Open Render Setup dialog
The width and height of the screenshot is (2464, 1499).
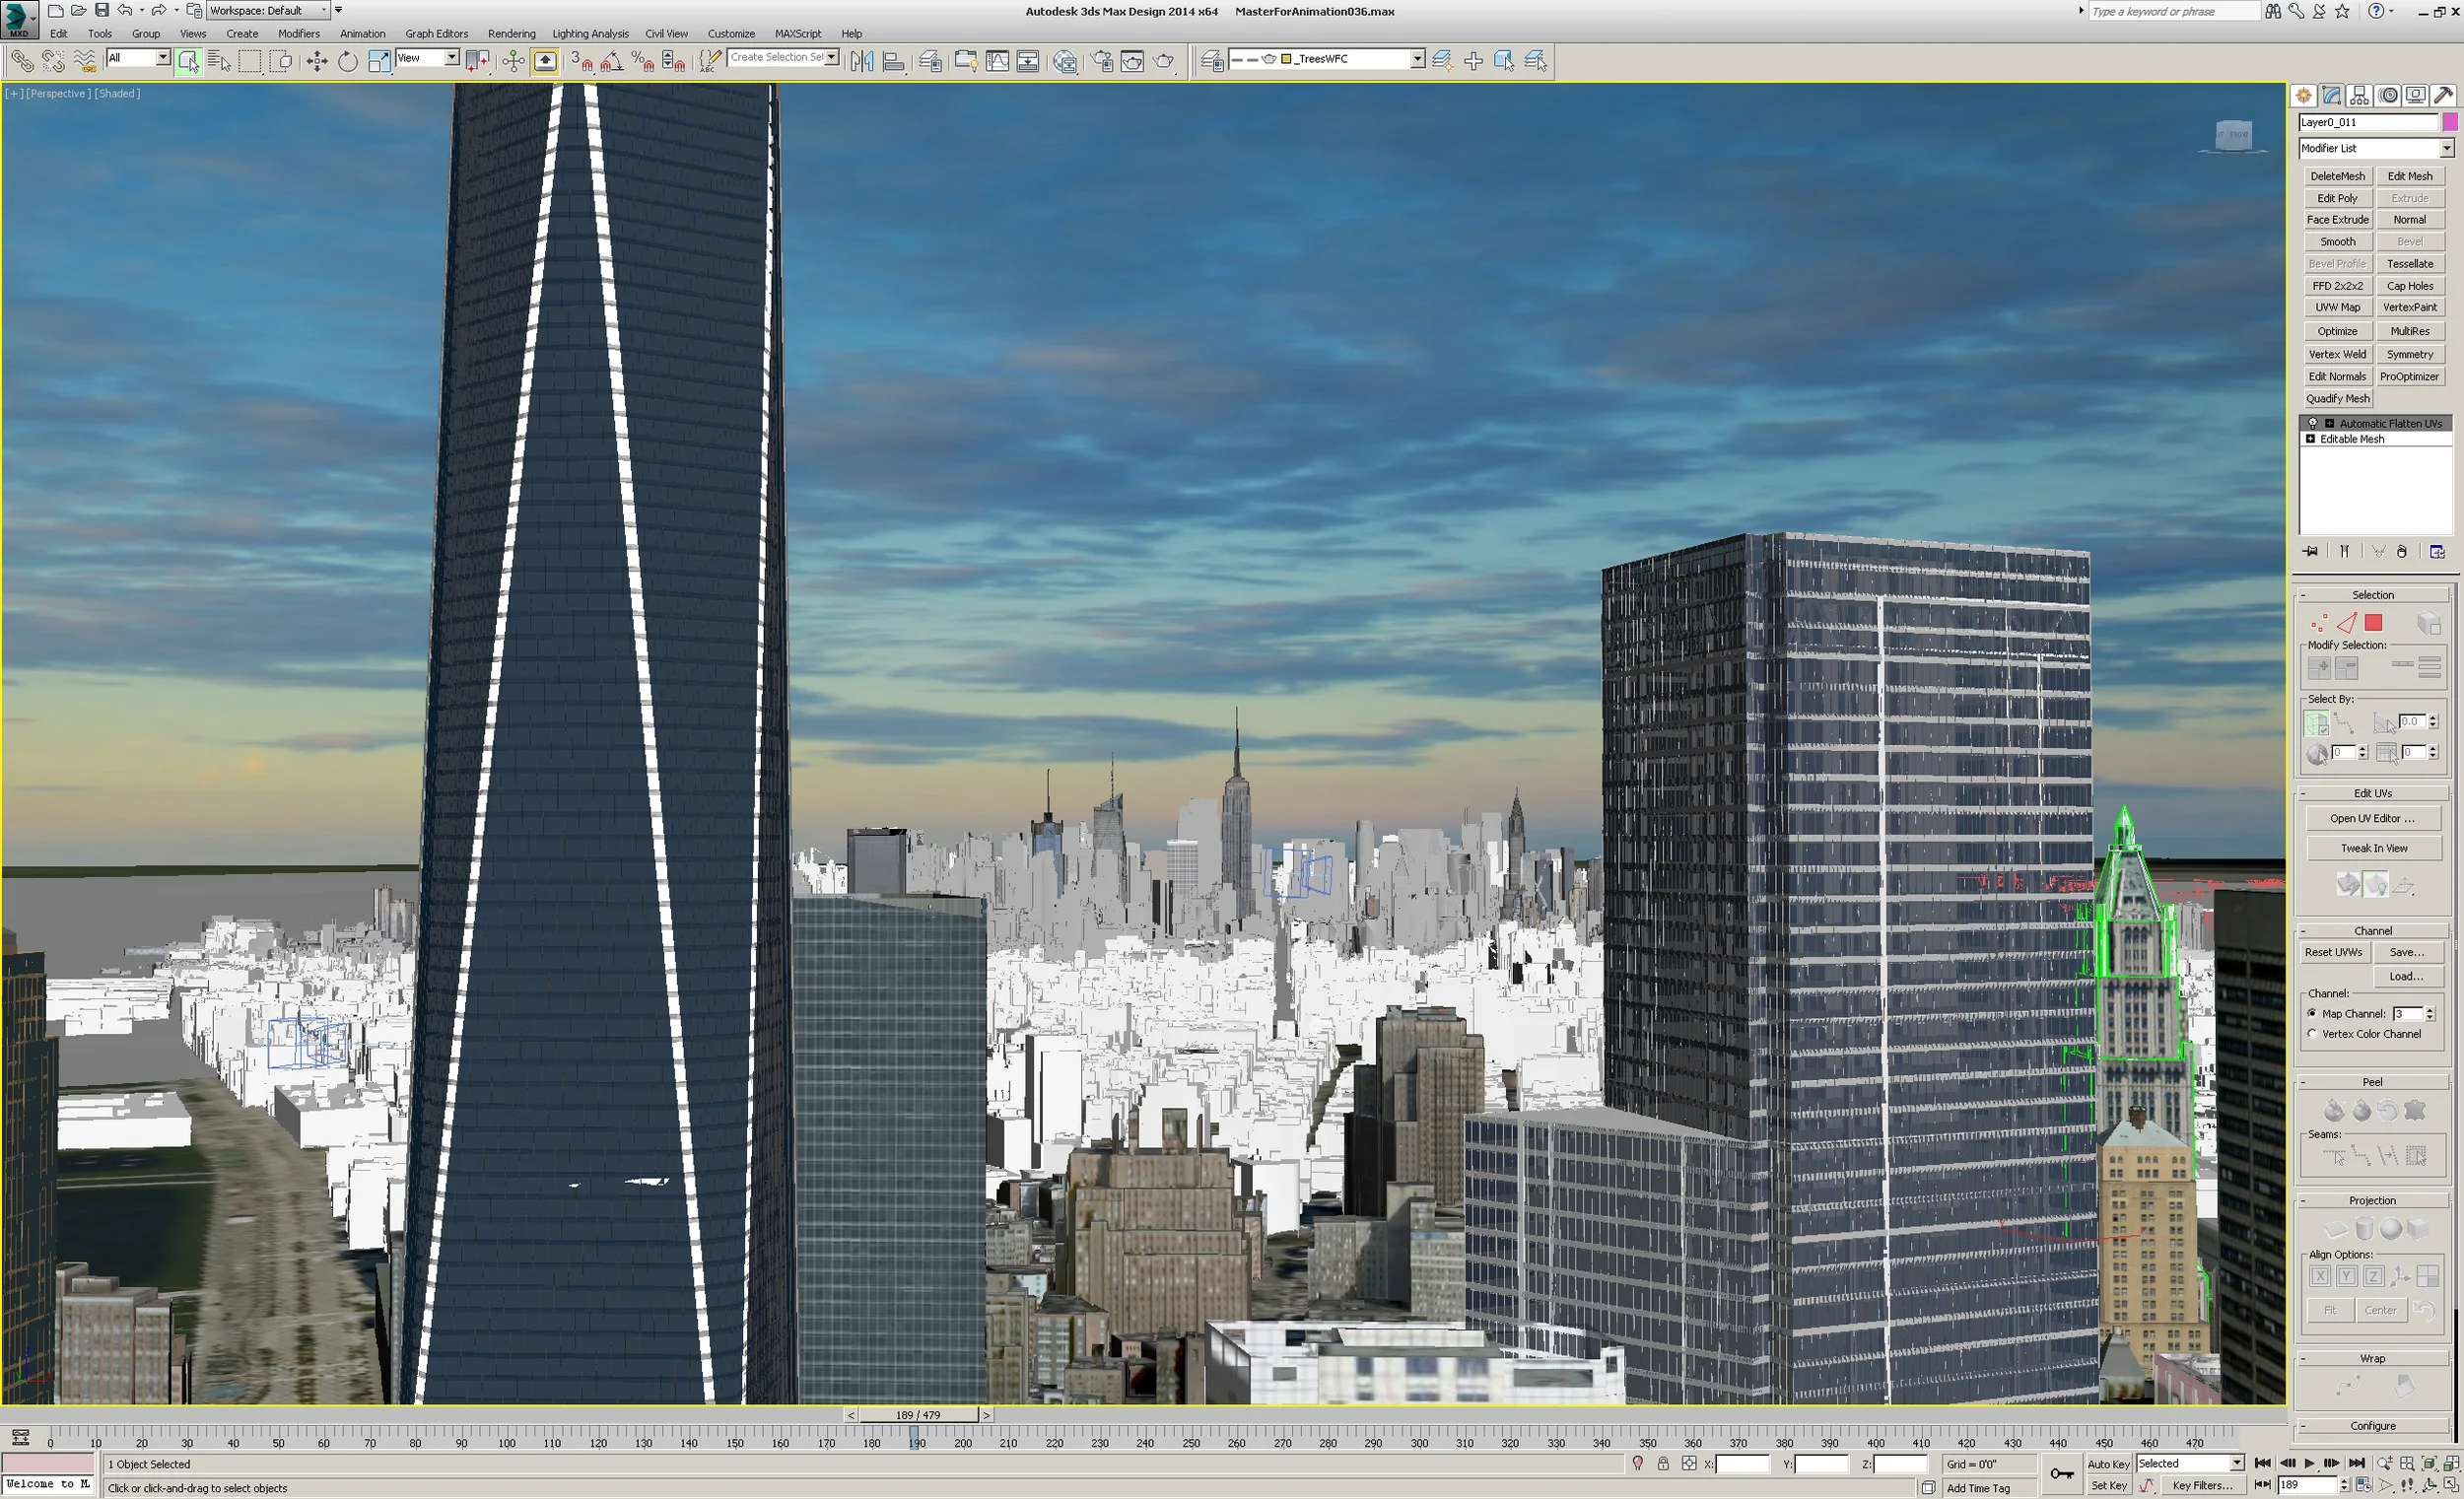1102,61
